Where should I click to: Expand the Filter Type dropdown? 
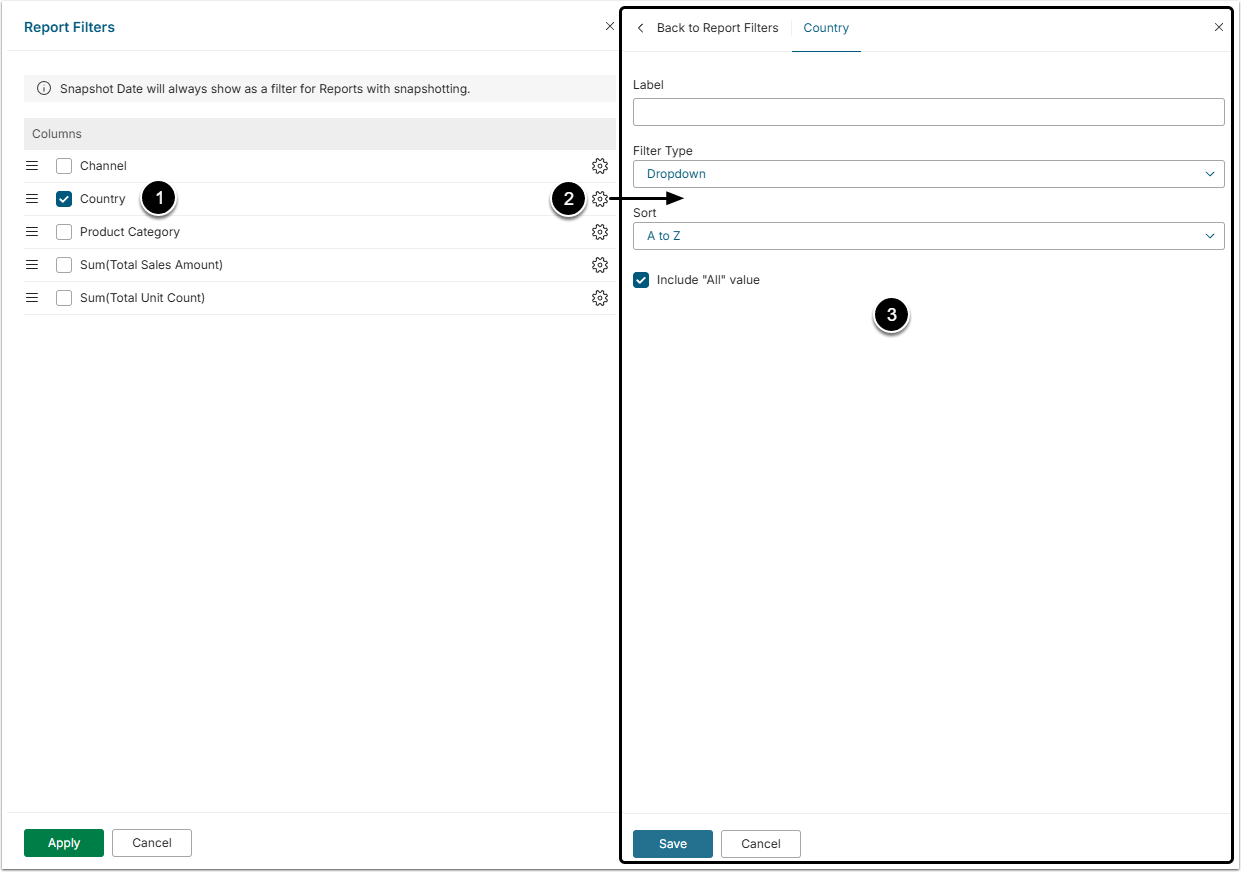click(928, 174)
